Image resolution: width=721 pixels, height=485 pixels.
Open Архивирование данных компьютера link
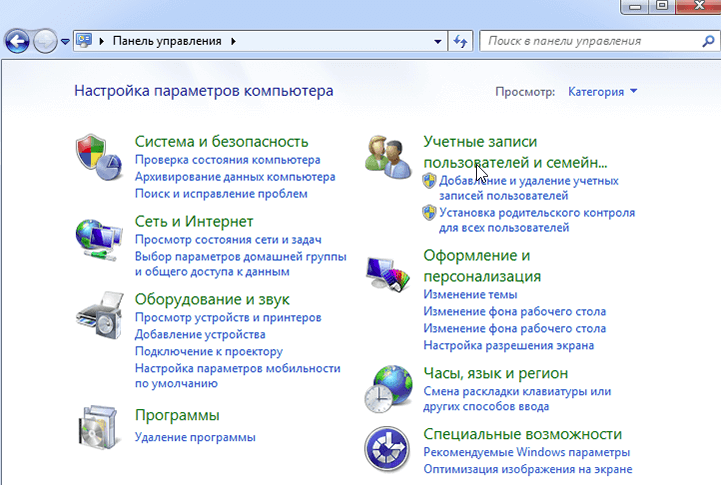pyautogui.click(x=235, y=177)
